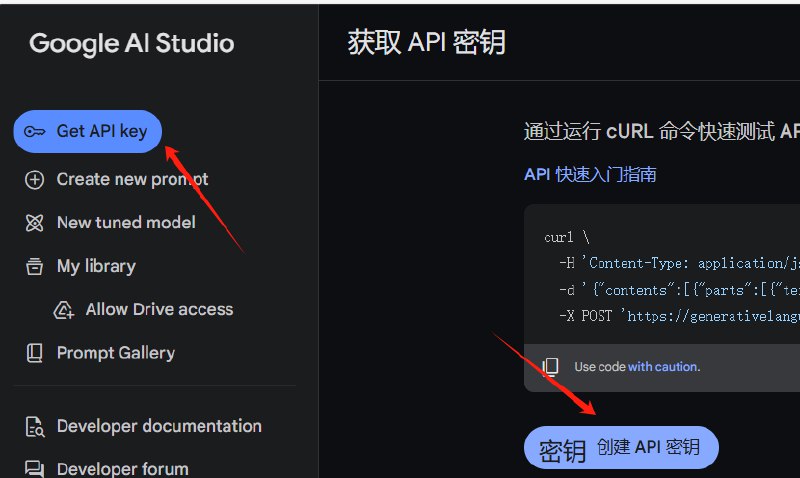
Task: Click the plus circle icon for new prompt
Action: (34, 180)
